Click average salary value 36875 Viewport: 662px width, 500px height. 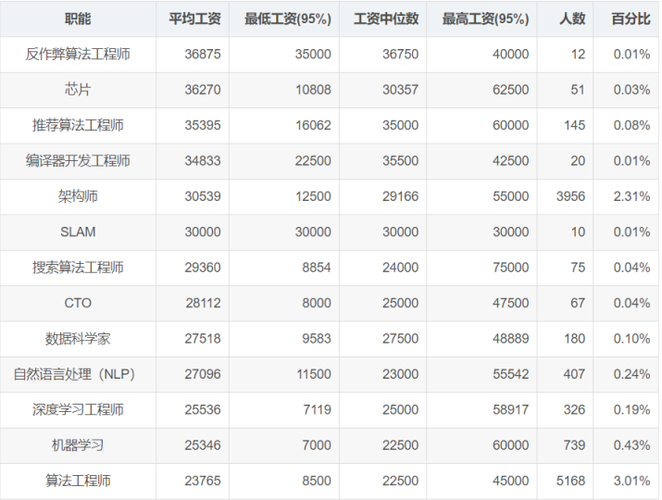tap(203, 54)
